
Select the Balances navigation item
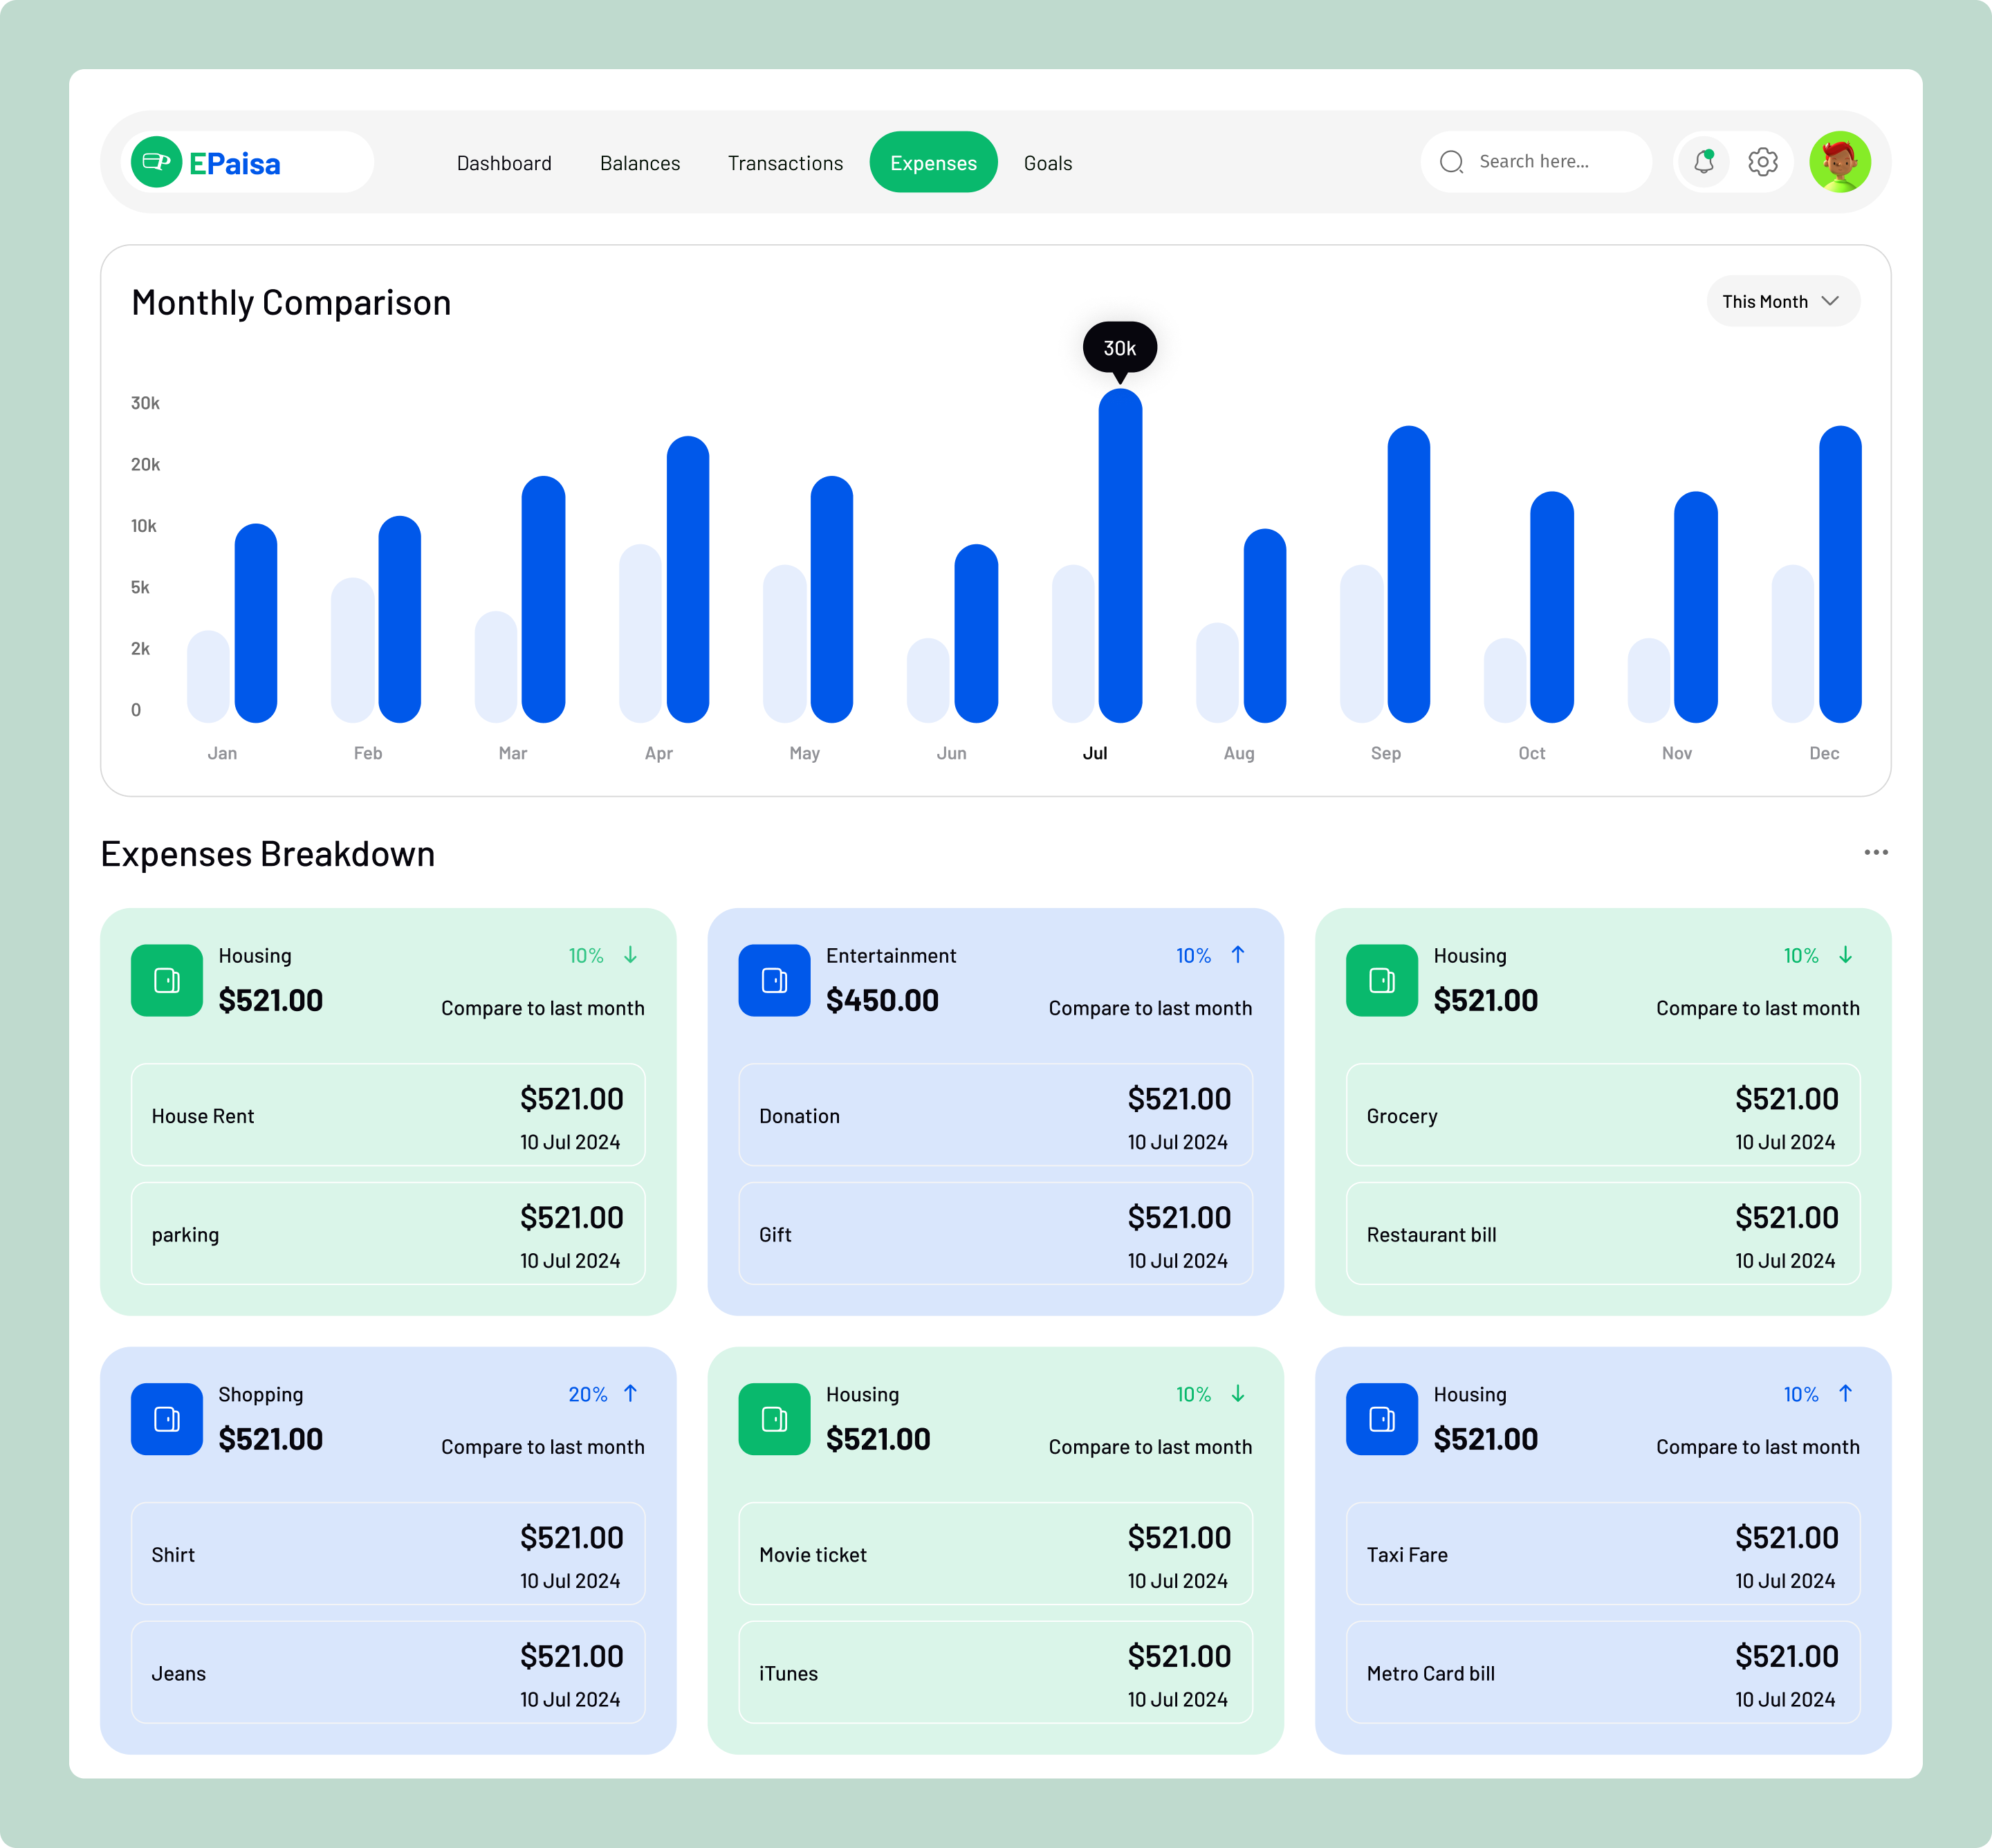click(640, 162)
